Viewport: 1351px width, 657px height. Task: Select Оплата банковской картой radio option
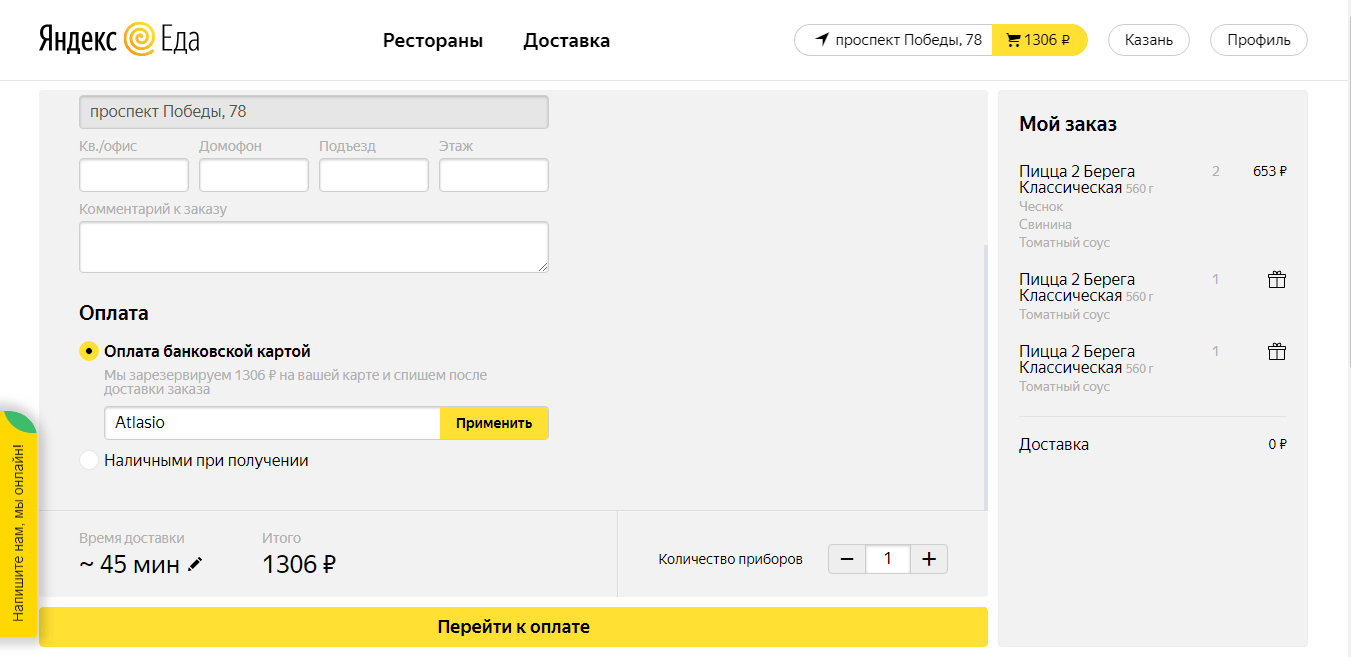tap(89, 352)
